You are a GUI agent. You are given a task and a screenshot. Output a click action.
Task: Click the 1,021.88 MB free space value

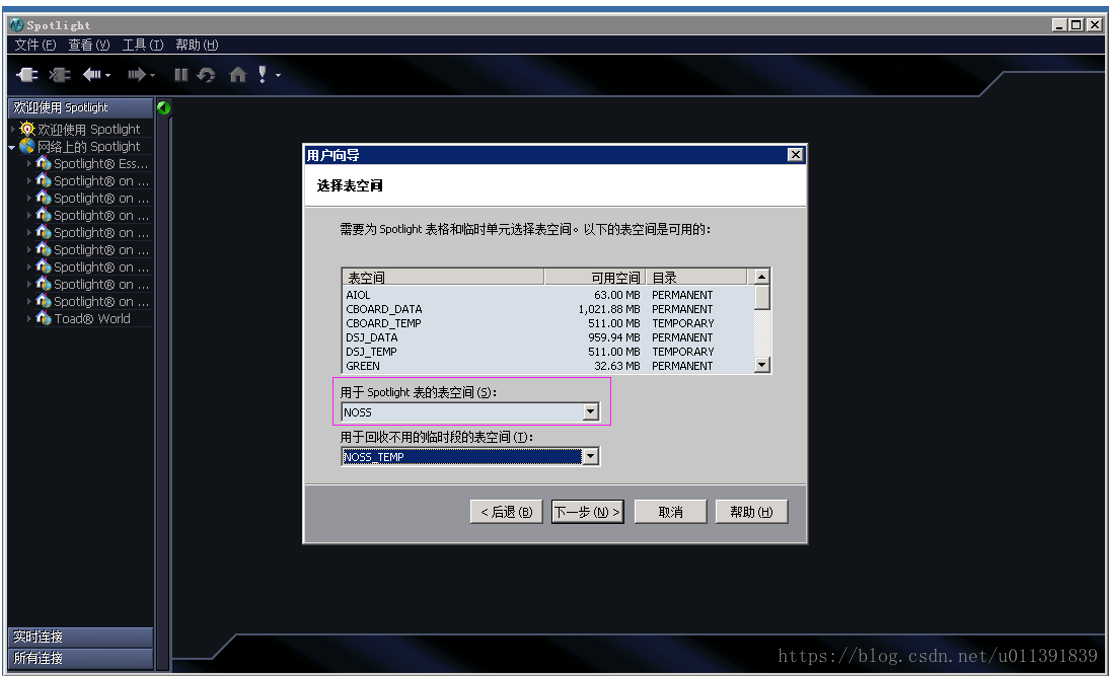[609, 309]
